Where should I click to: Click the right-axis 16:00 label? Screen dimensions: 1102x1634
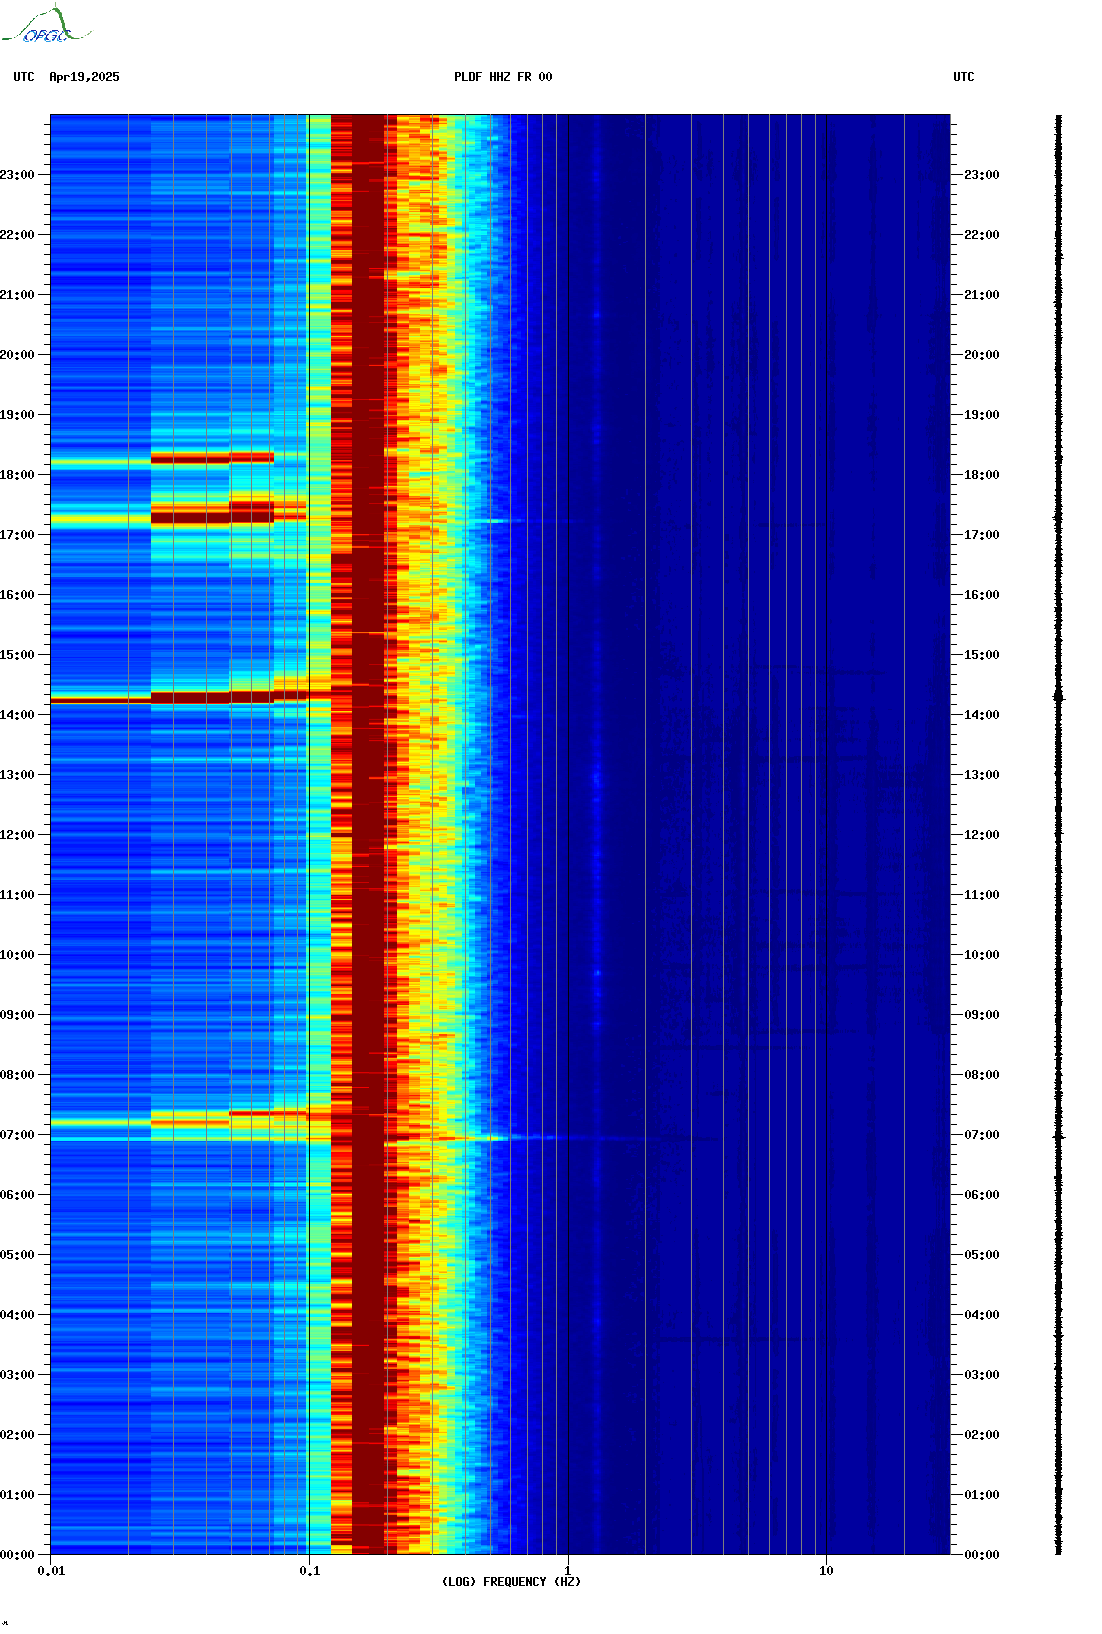(982, 595)
